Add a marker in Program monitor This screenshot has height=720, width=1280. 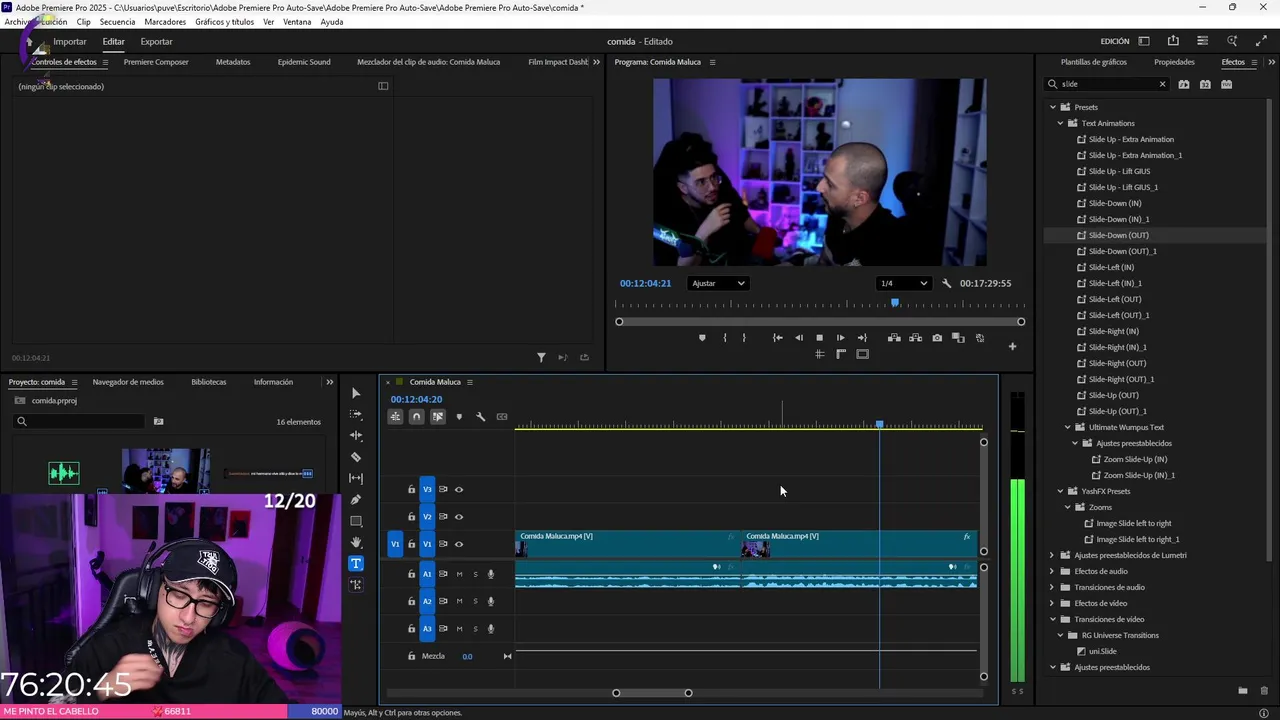pos(702,338)
